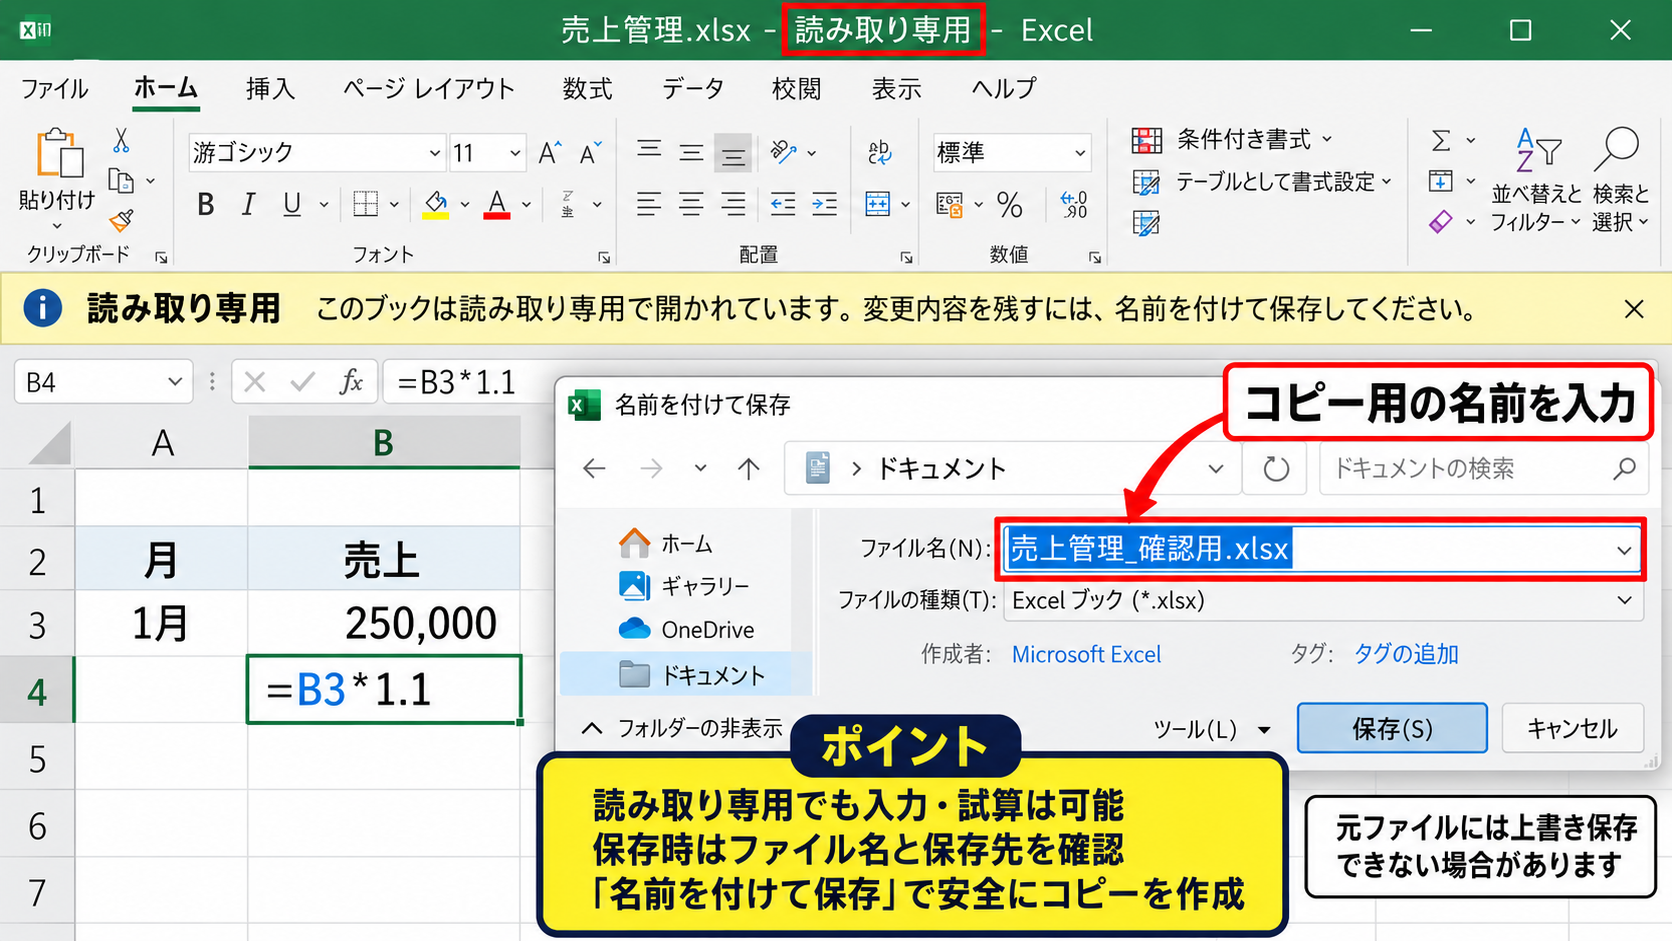Switch to the データ tab
This screenshot has width=1672, height=941.
click(693, 89)
